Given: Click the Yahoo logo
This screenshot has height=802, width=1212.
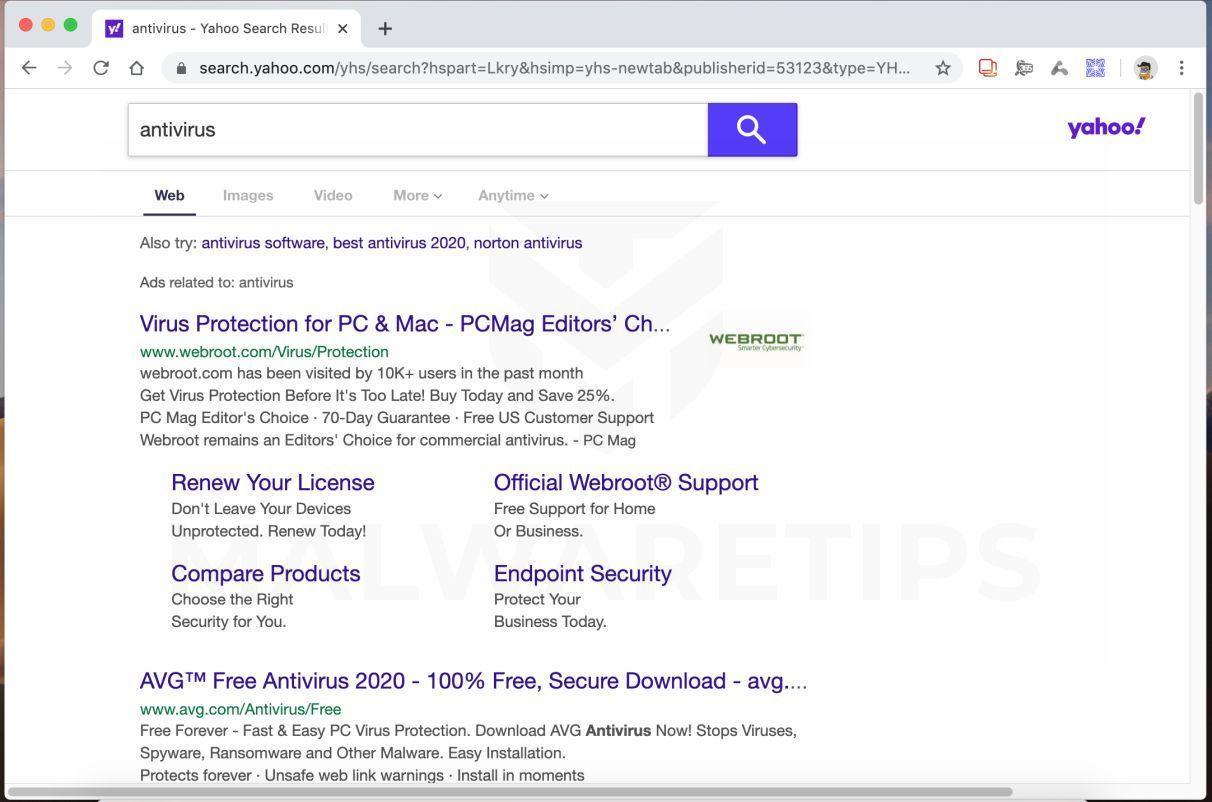Looking at the screenshot, I should pos(1106,127).
